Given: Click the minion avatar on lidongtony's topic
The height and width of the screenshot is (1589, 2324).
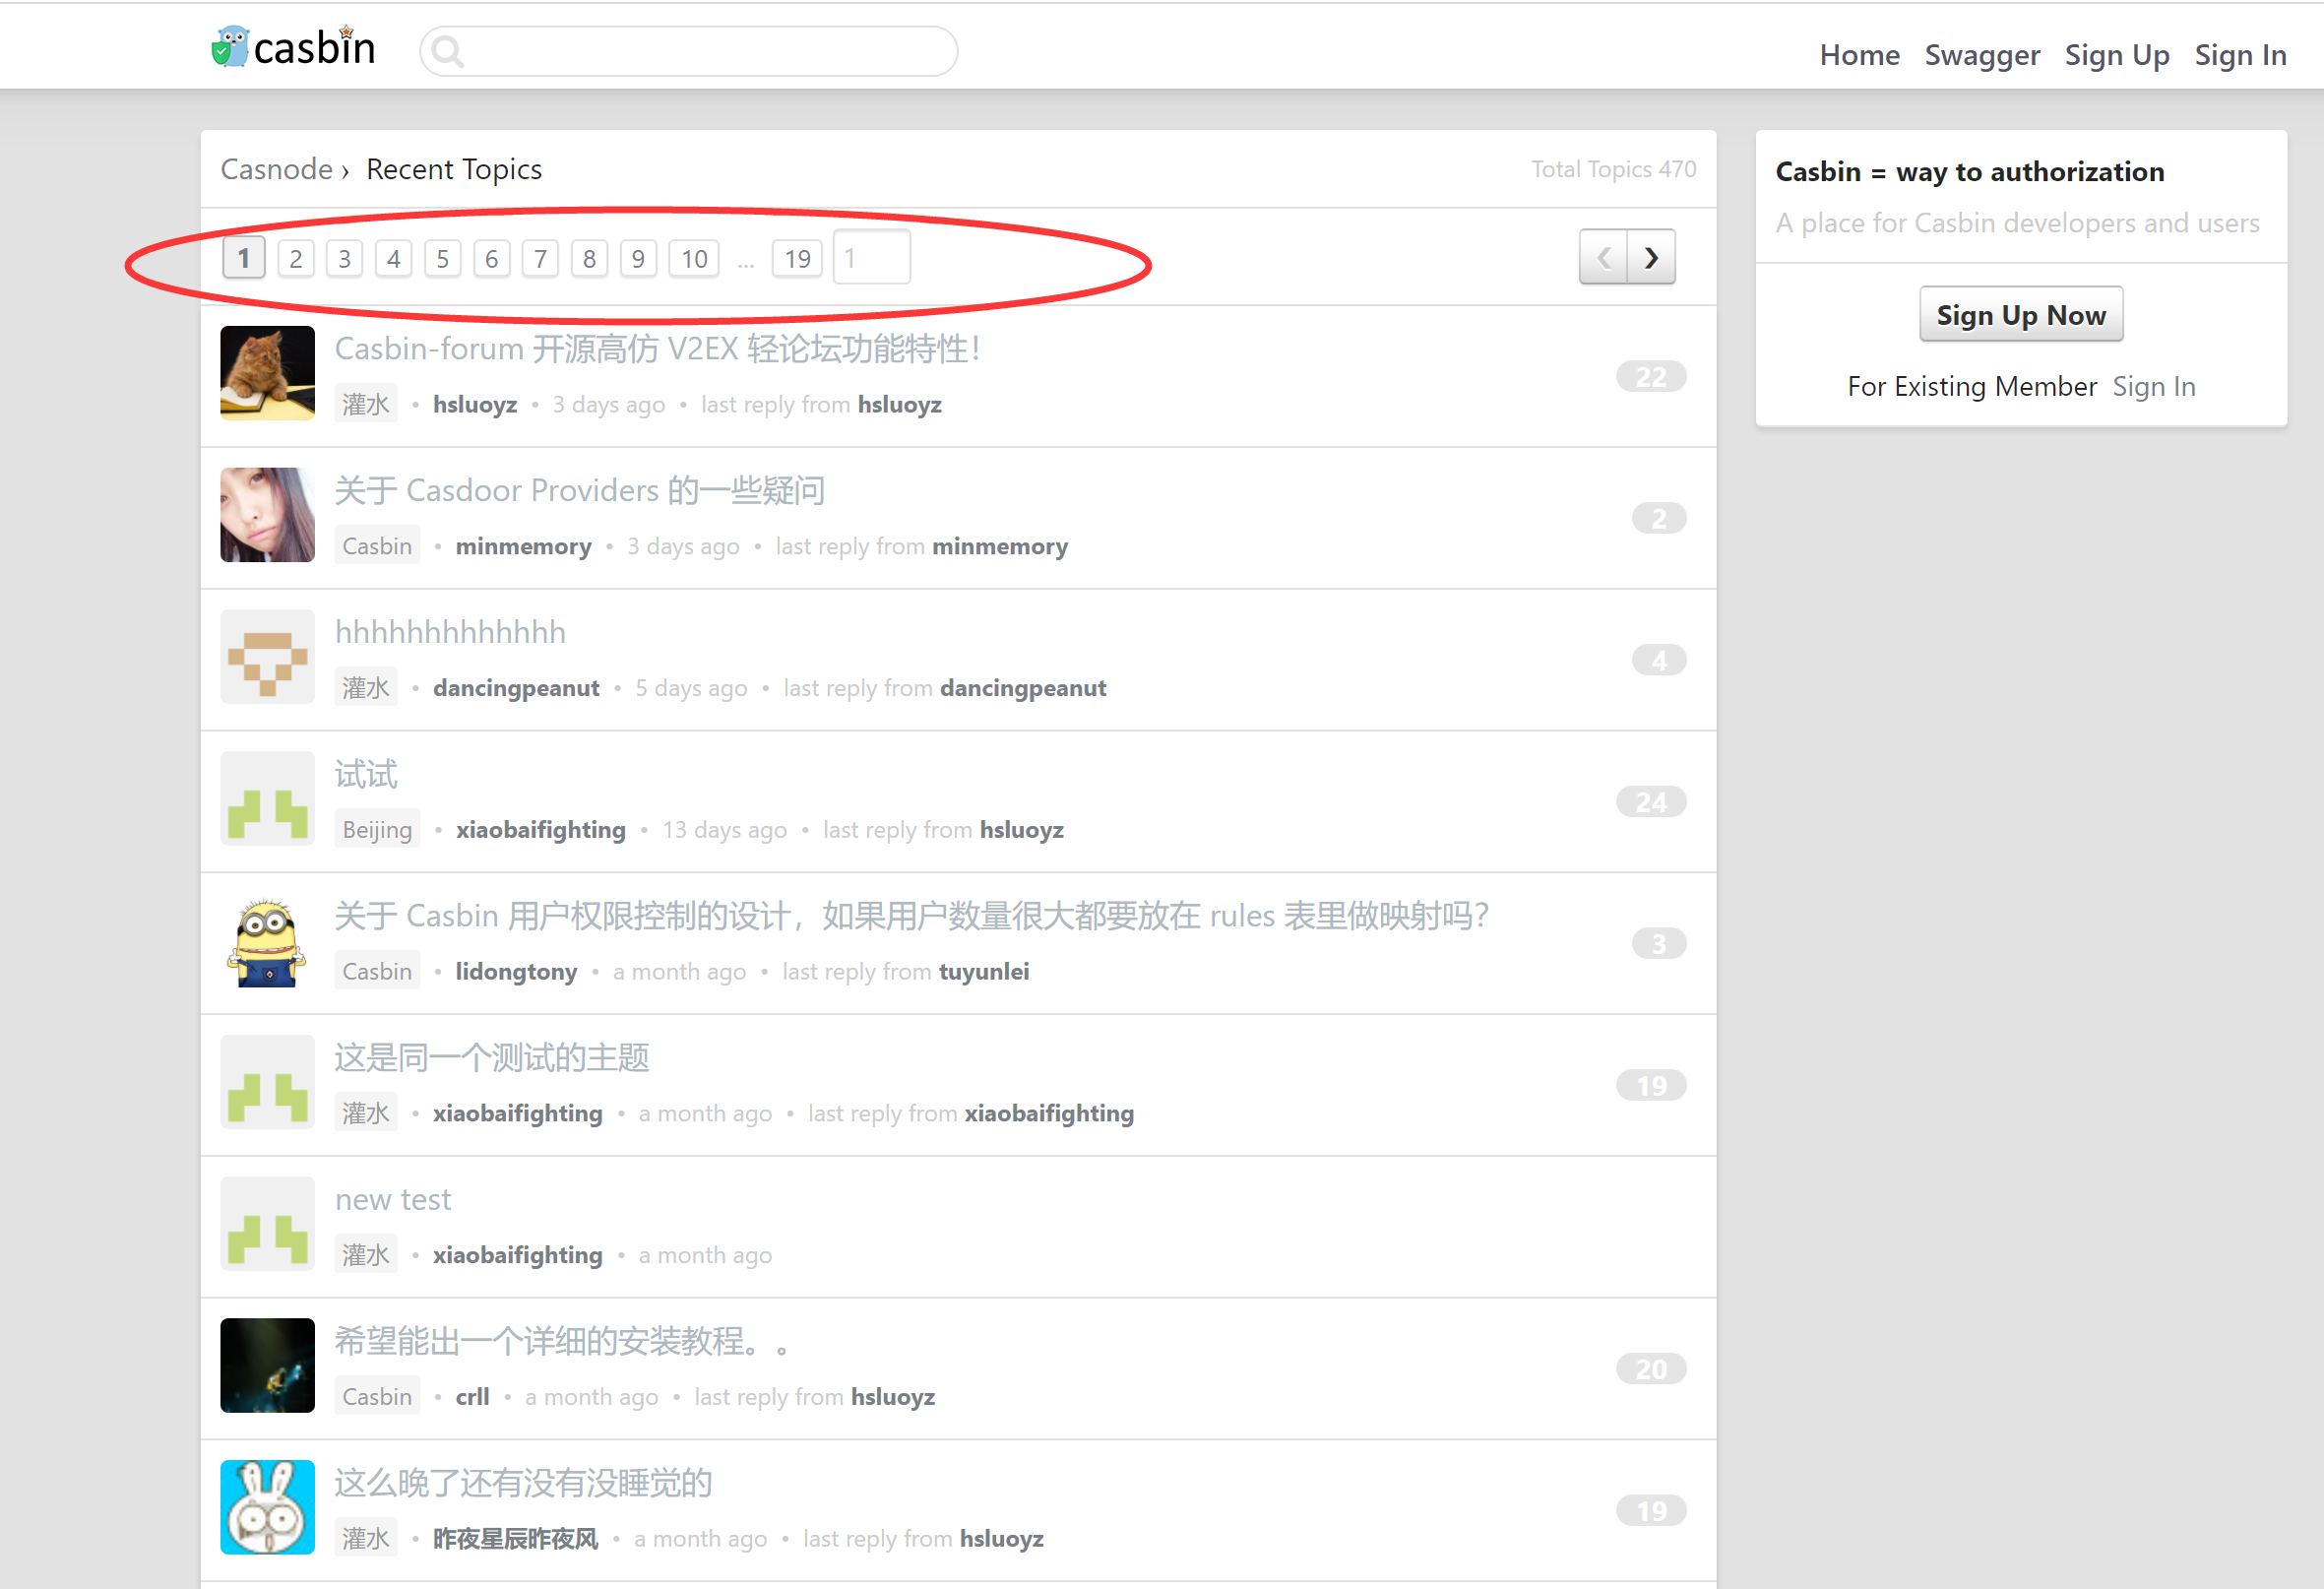Looking at the screenshot, I should (x=266, y=940).
